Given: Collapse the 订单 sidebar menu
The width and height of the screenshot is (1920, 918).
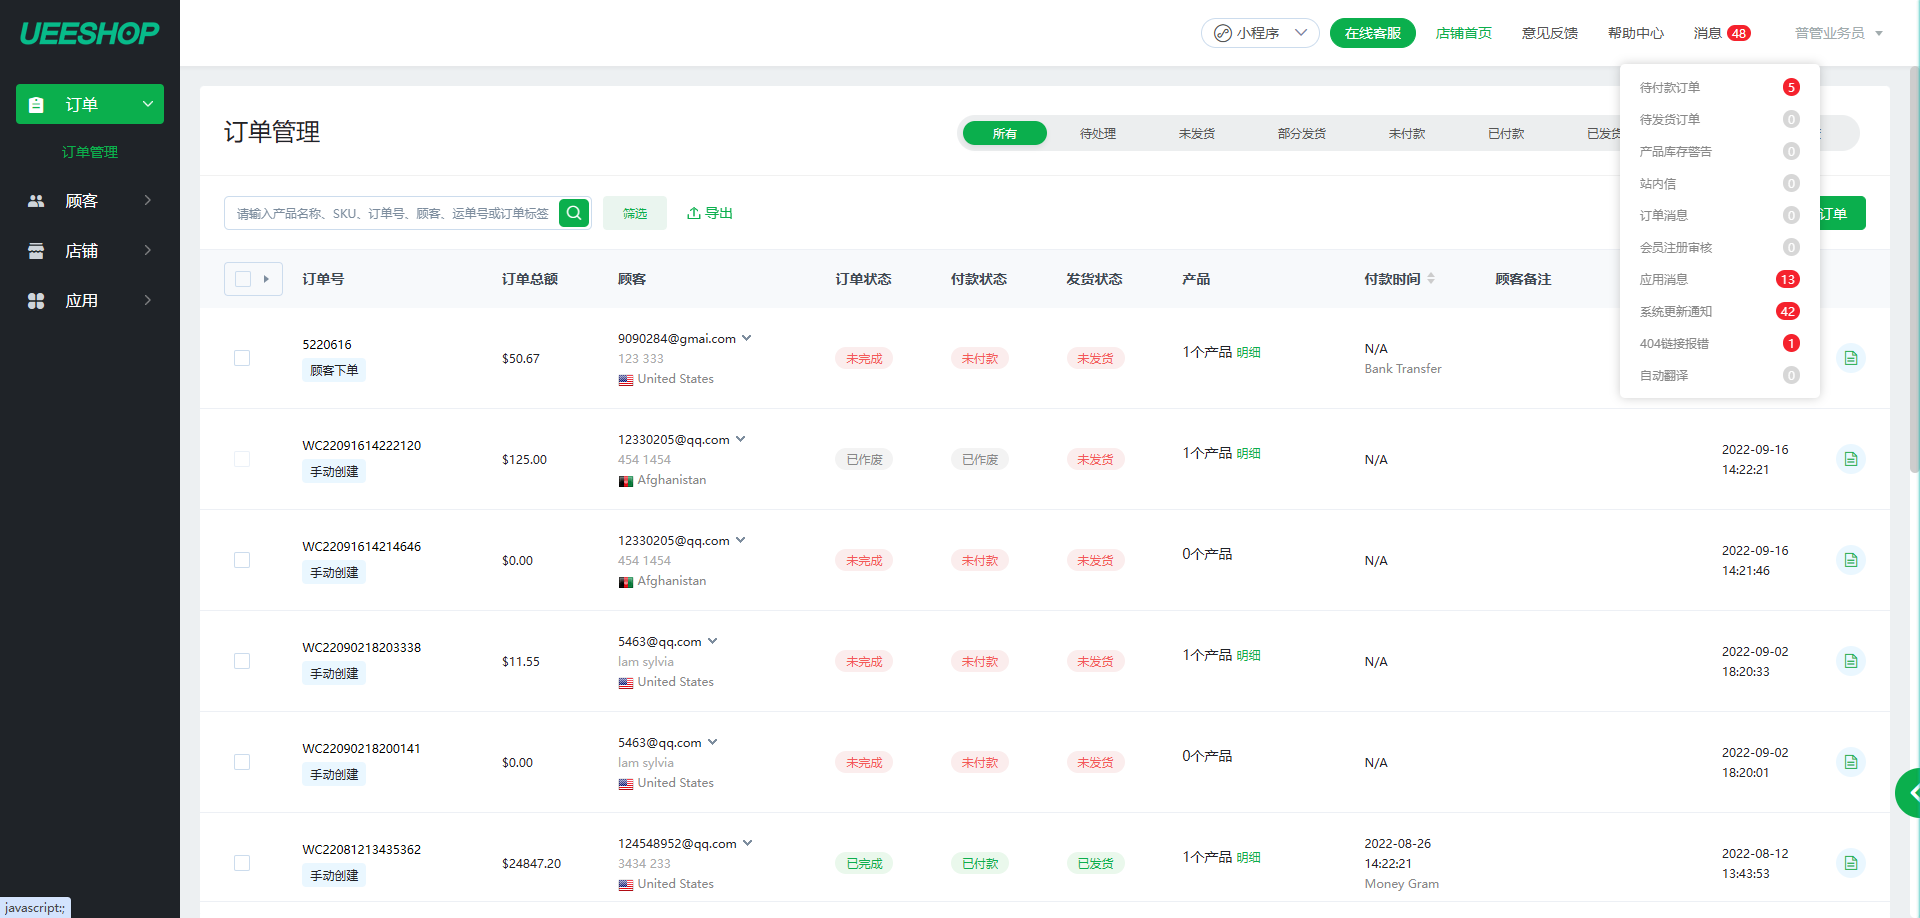Looking at the screenshot, I should [x=148, y=104].
